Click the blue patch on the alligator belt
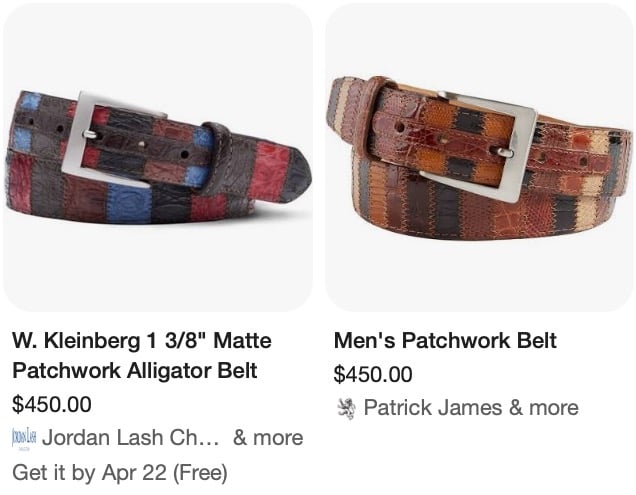This screenshot has width=636, height=495. [x=129, y=204]
